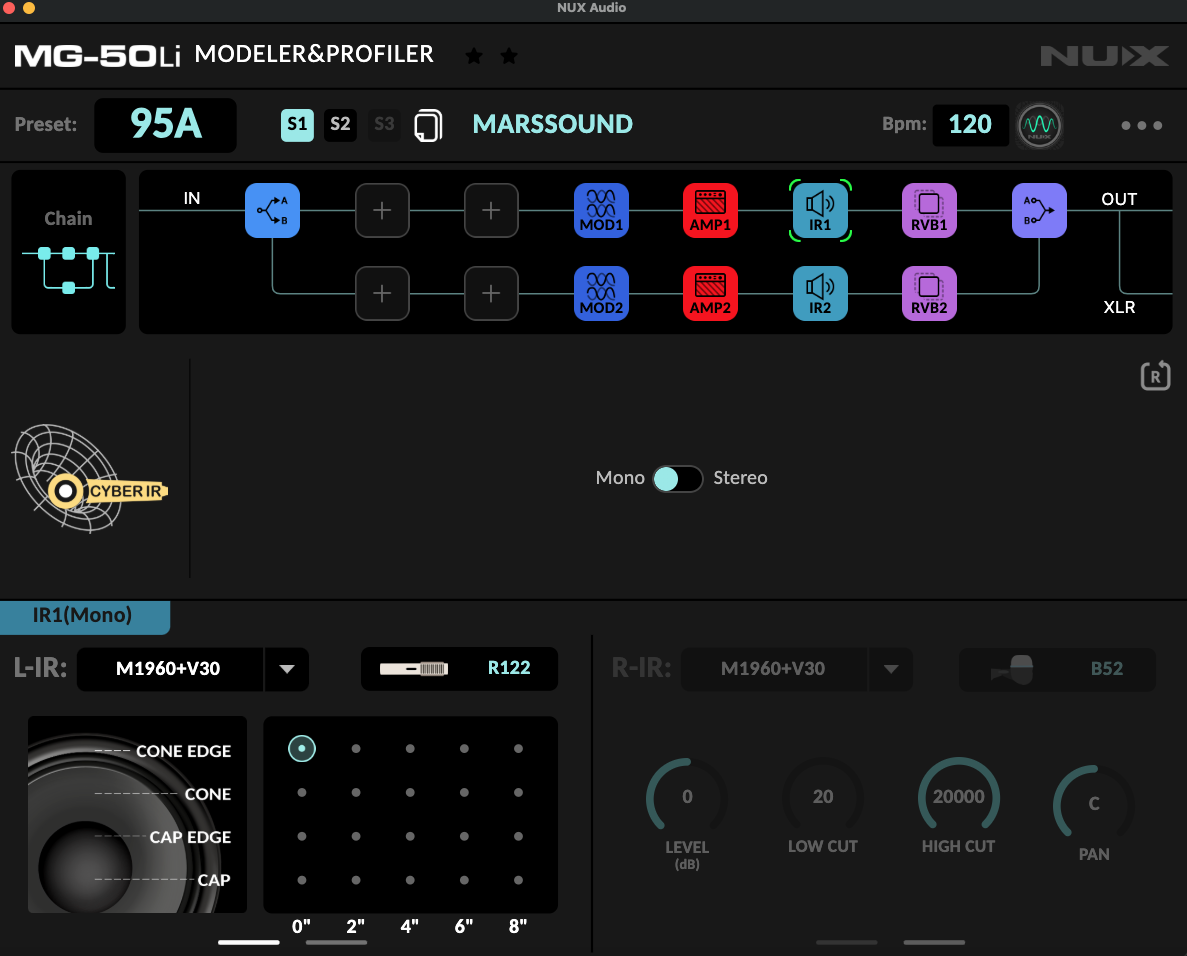Click the CAP EDGE label
This screenshot has width=1187, height=956.
click(190, 837)
